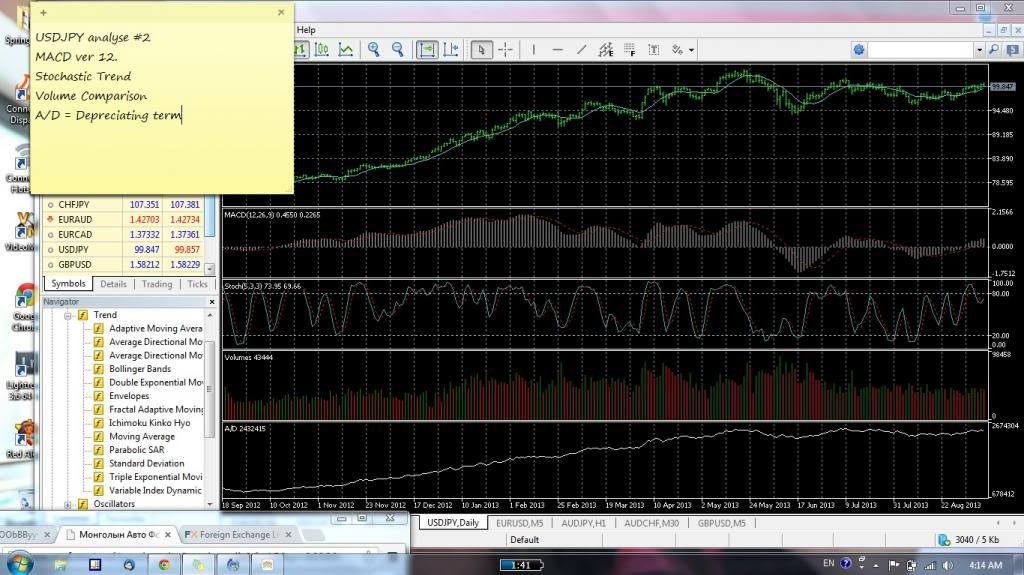Image resolution: width=1024 pixels, height=575 pixels.
Task: Expand the Oscillators folder
Action: pyautogui.click(x=68, y=504)
